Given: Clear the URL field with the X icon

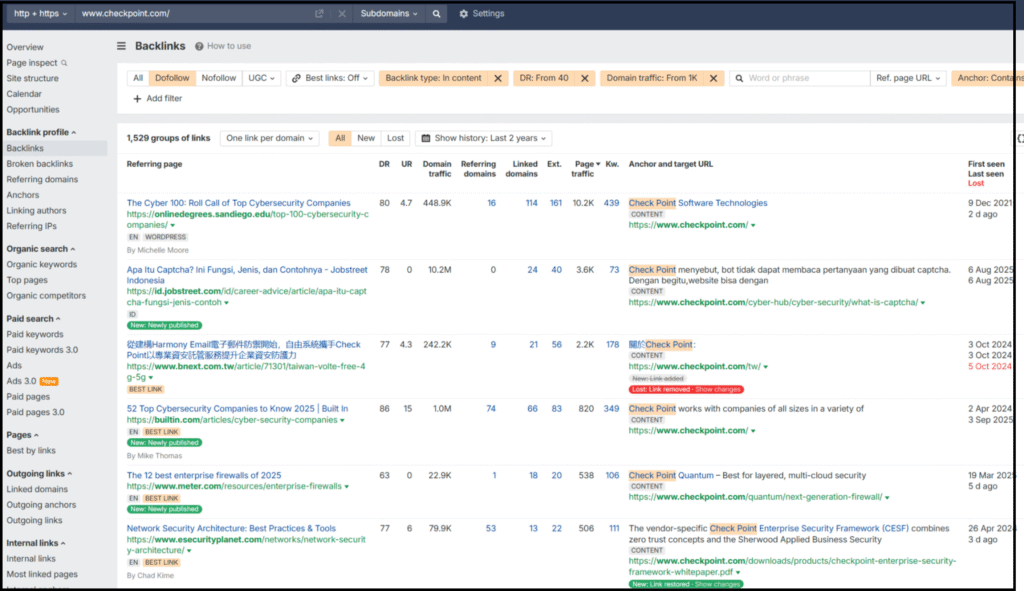Looking at the screenshot, I should click(342, 14).
